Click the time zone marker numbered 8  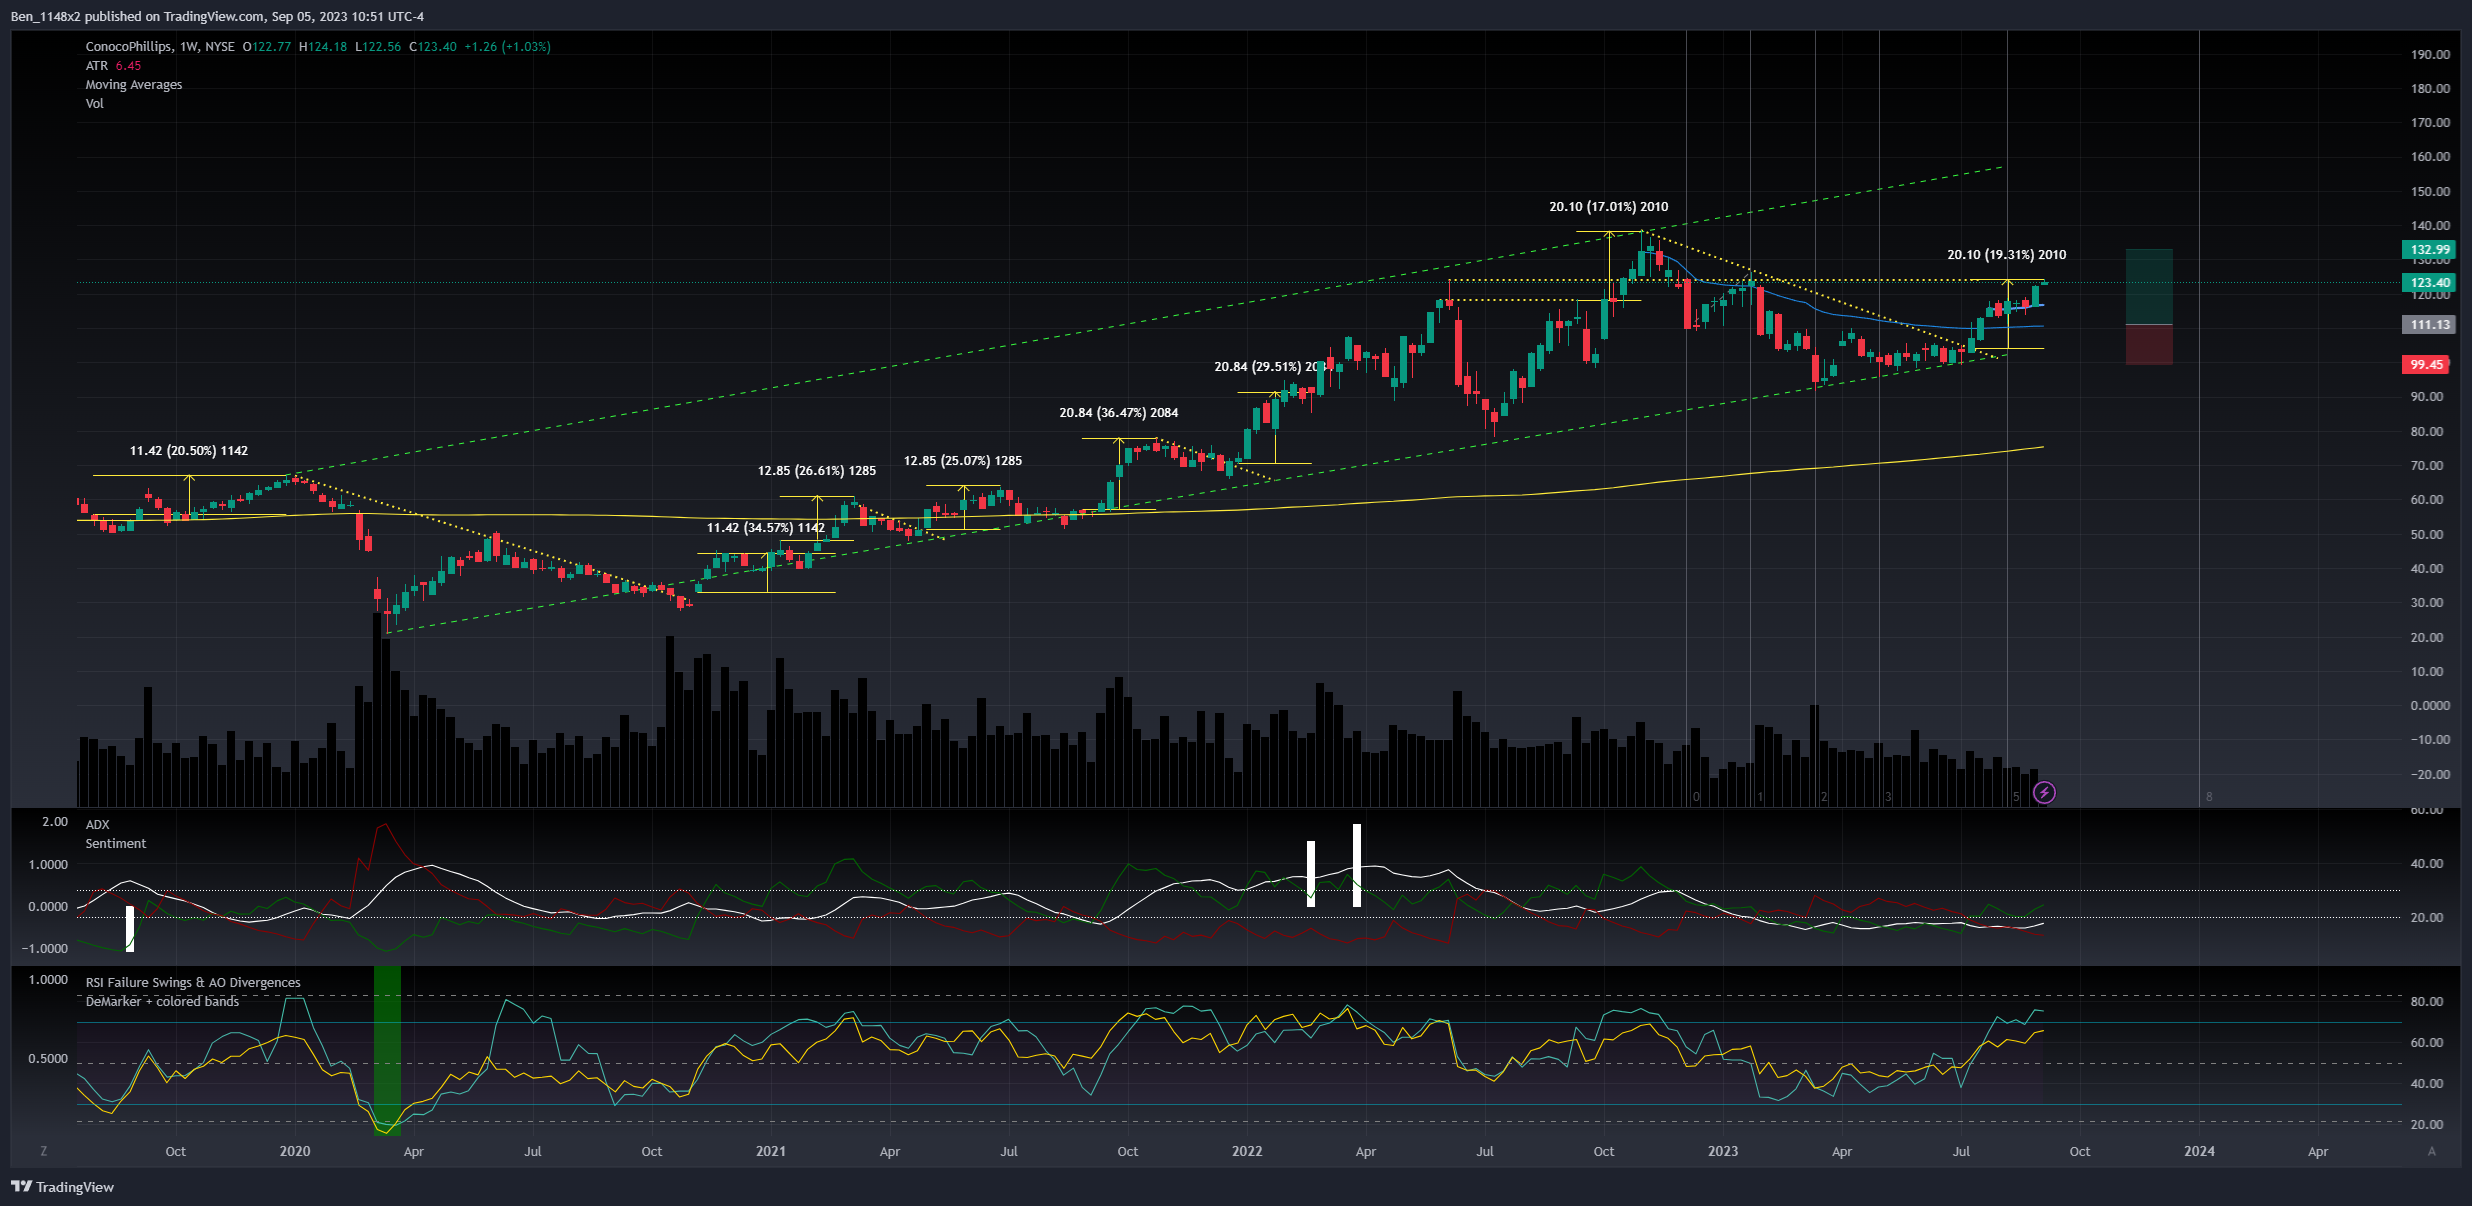click(2209, 797)
